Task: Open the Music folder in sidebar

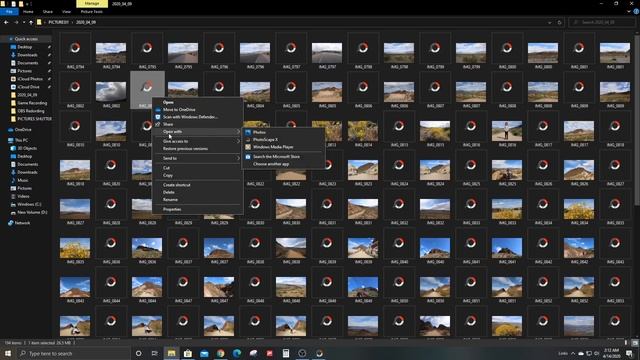Action: pyautogui.click(x=22, y=180)
